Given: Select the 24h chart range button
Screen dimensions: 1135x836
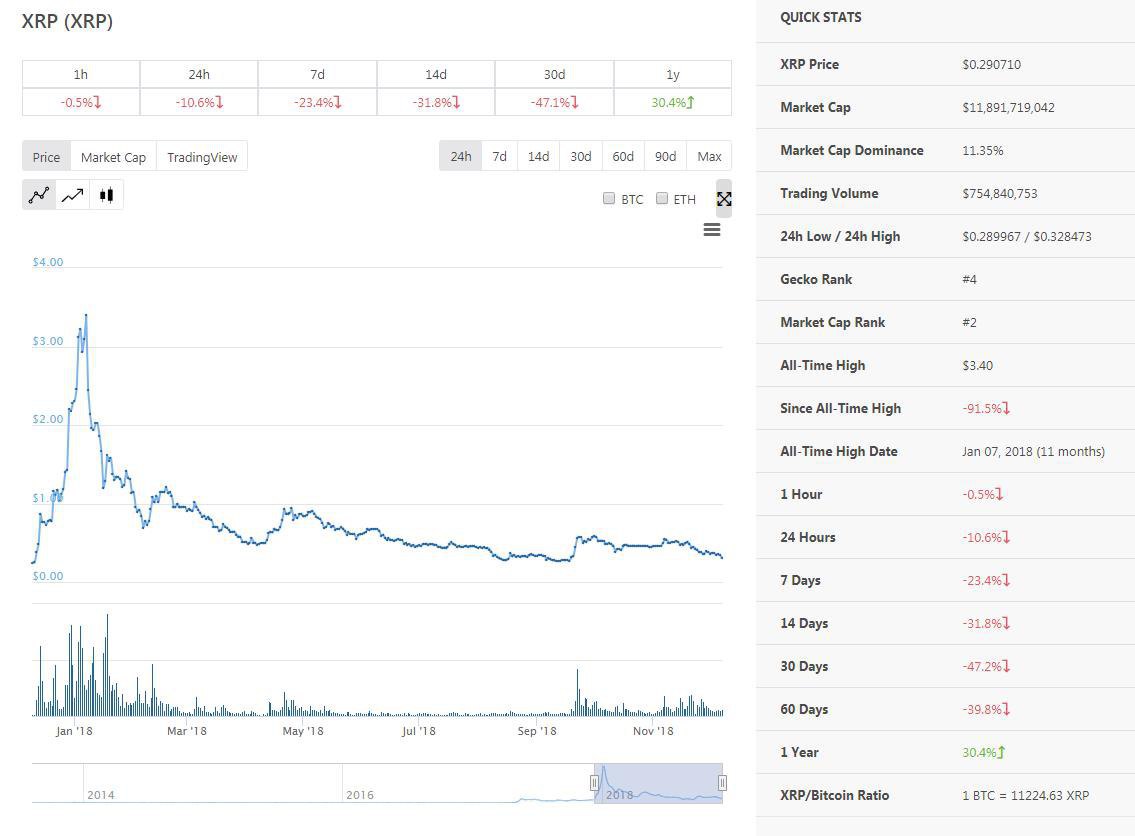Looking at the screenshot, I should pyautogui.click(x=460, y=156).
